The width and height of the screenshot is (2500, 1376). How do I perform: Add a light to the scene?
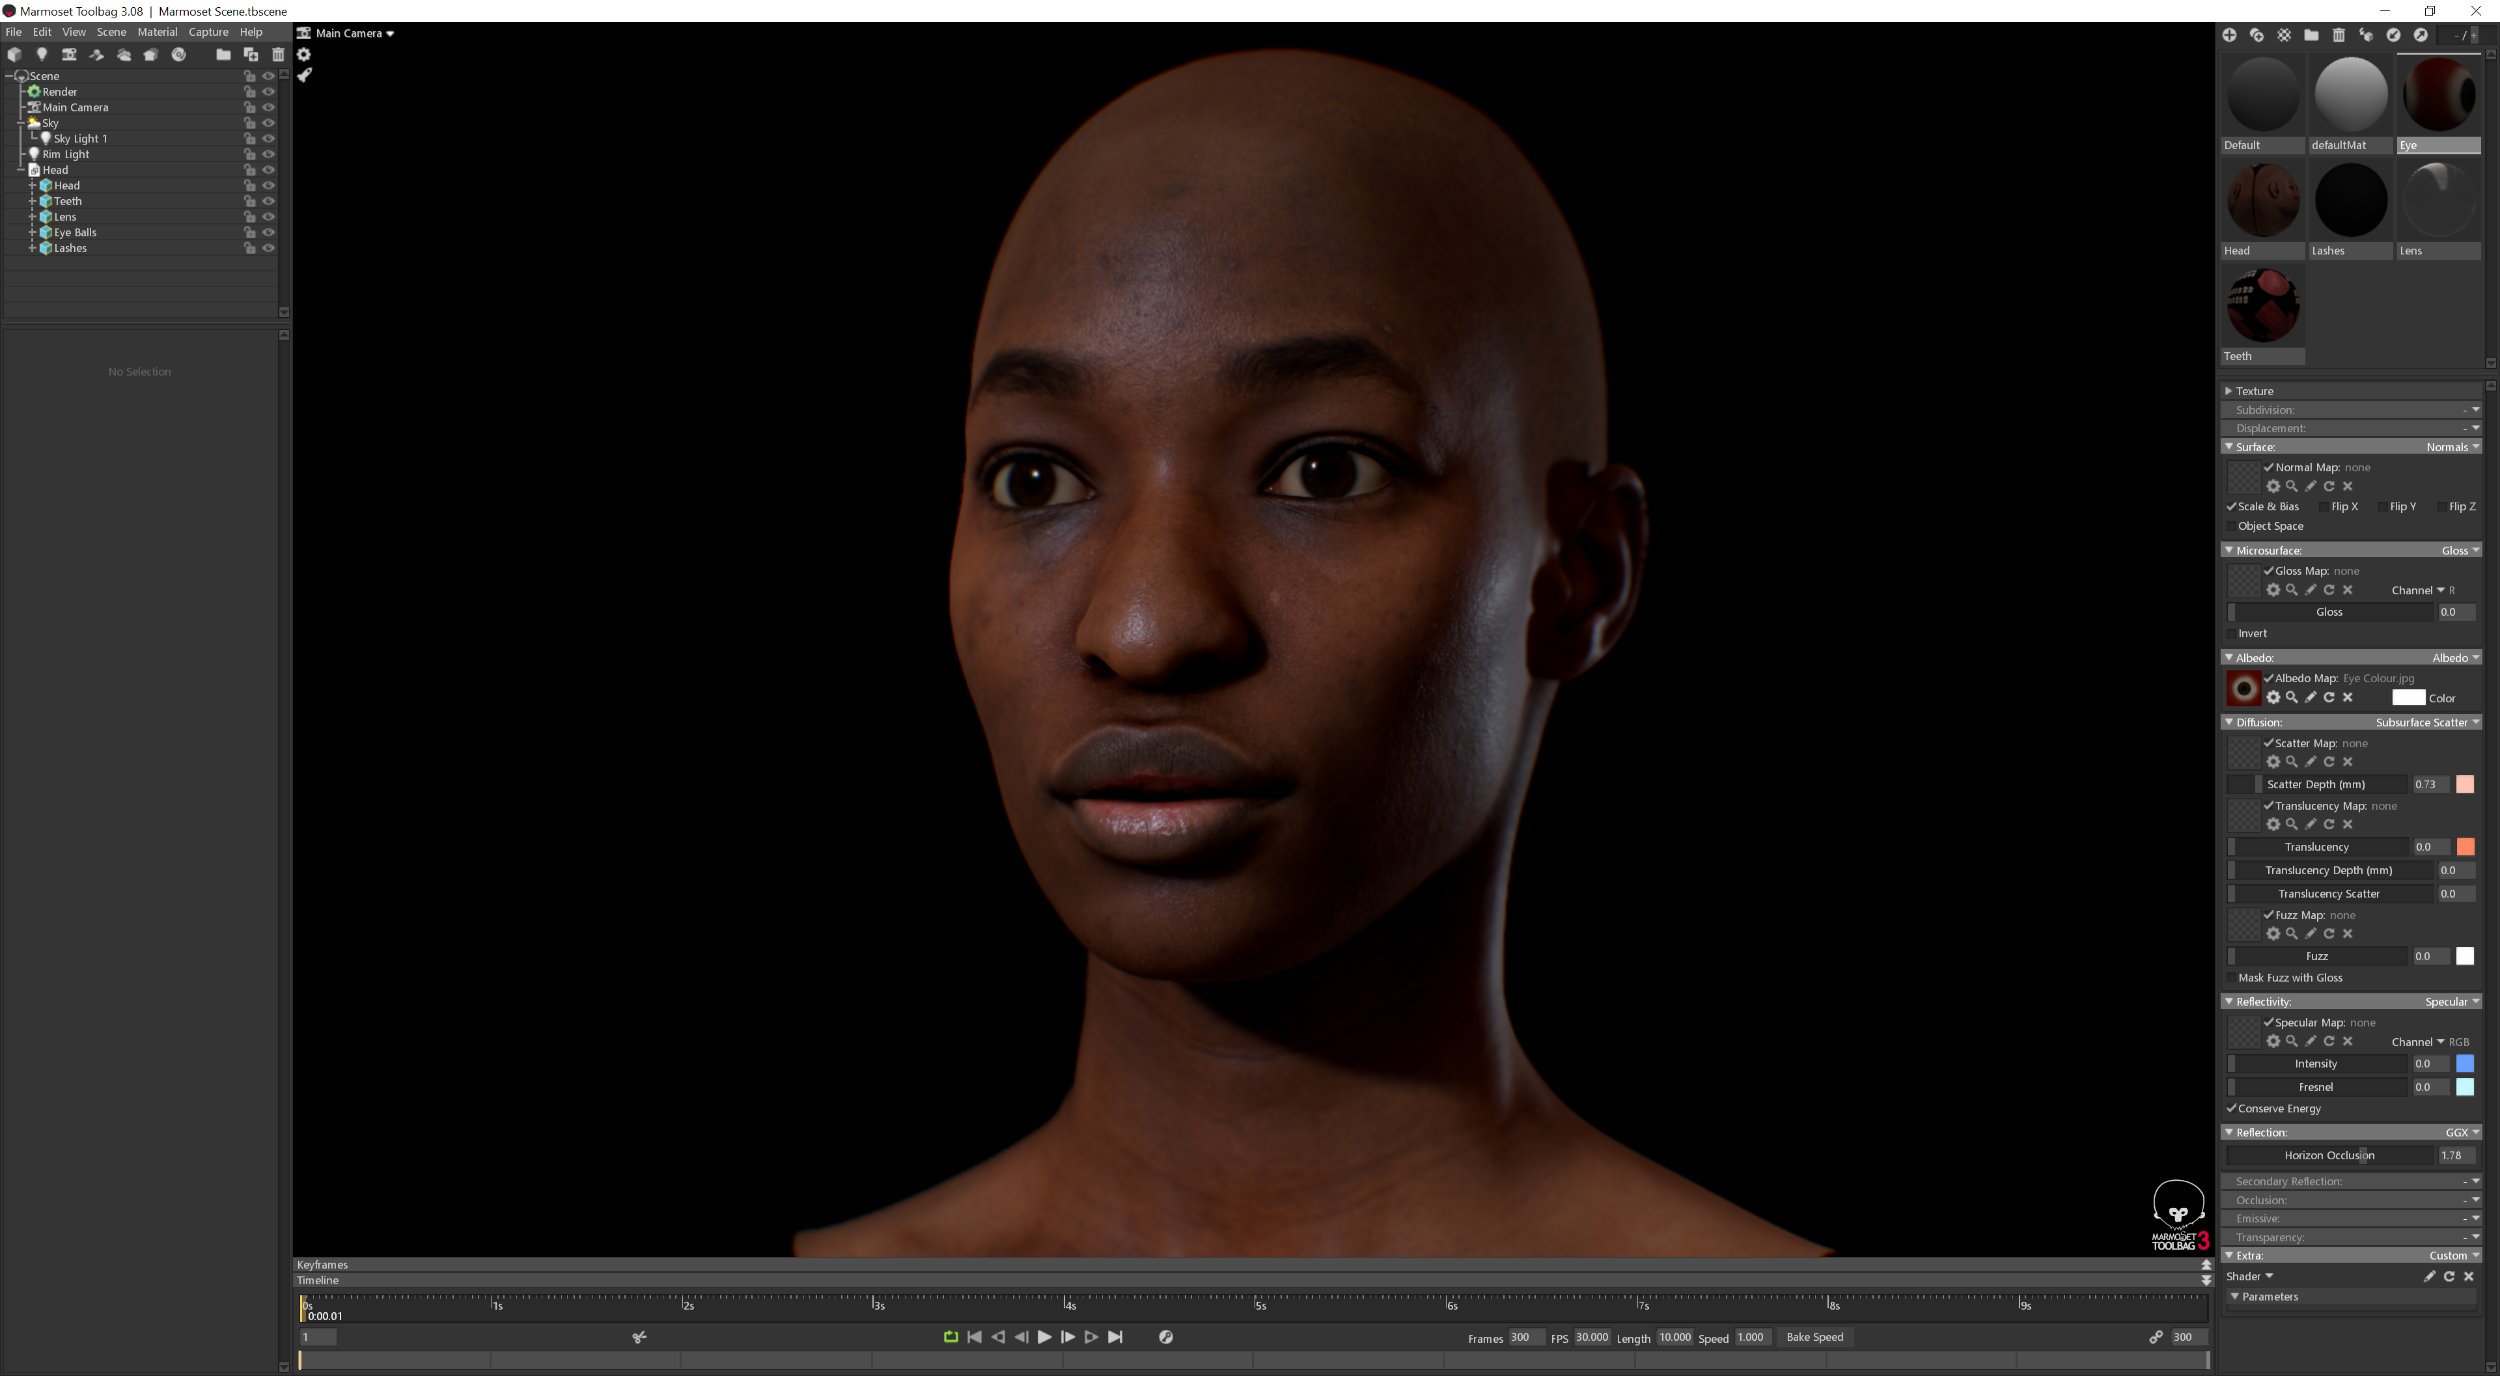click(41, 55)
